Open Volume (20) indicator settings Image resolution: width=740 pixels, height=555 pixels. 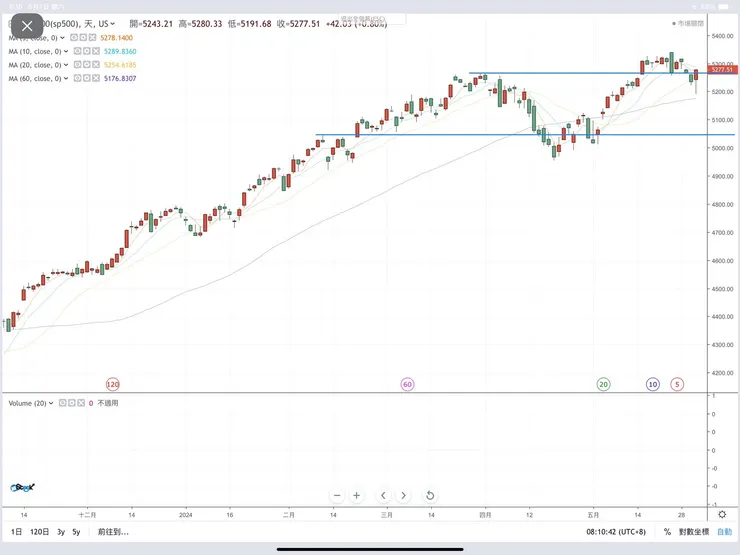pos(71,403)
